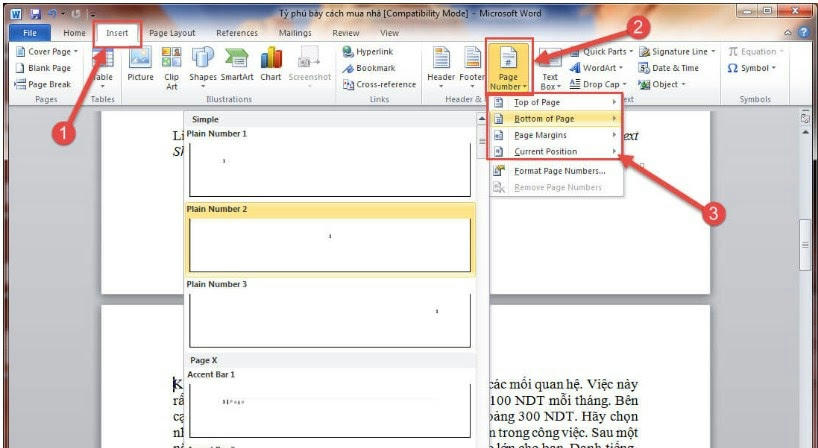818x448 pixels.
Task: Insert a SmartArt graphic
Action: pyautogui.click(x=237, y=64)
